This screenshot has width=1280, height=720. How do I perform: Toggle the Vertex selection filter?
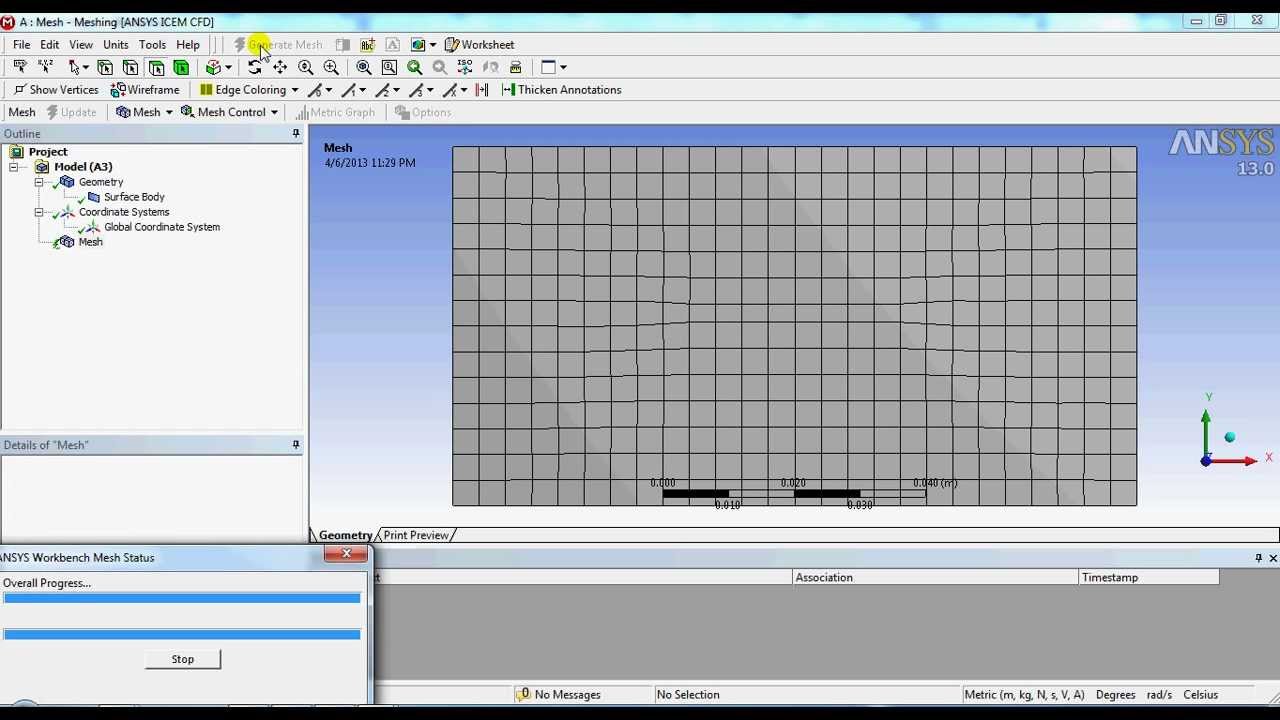105,67
